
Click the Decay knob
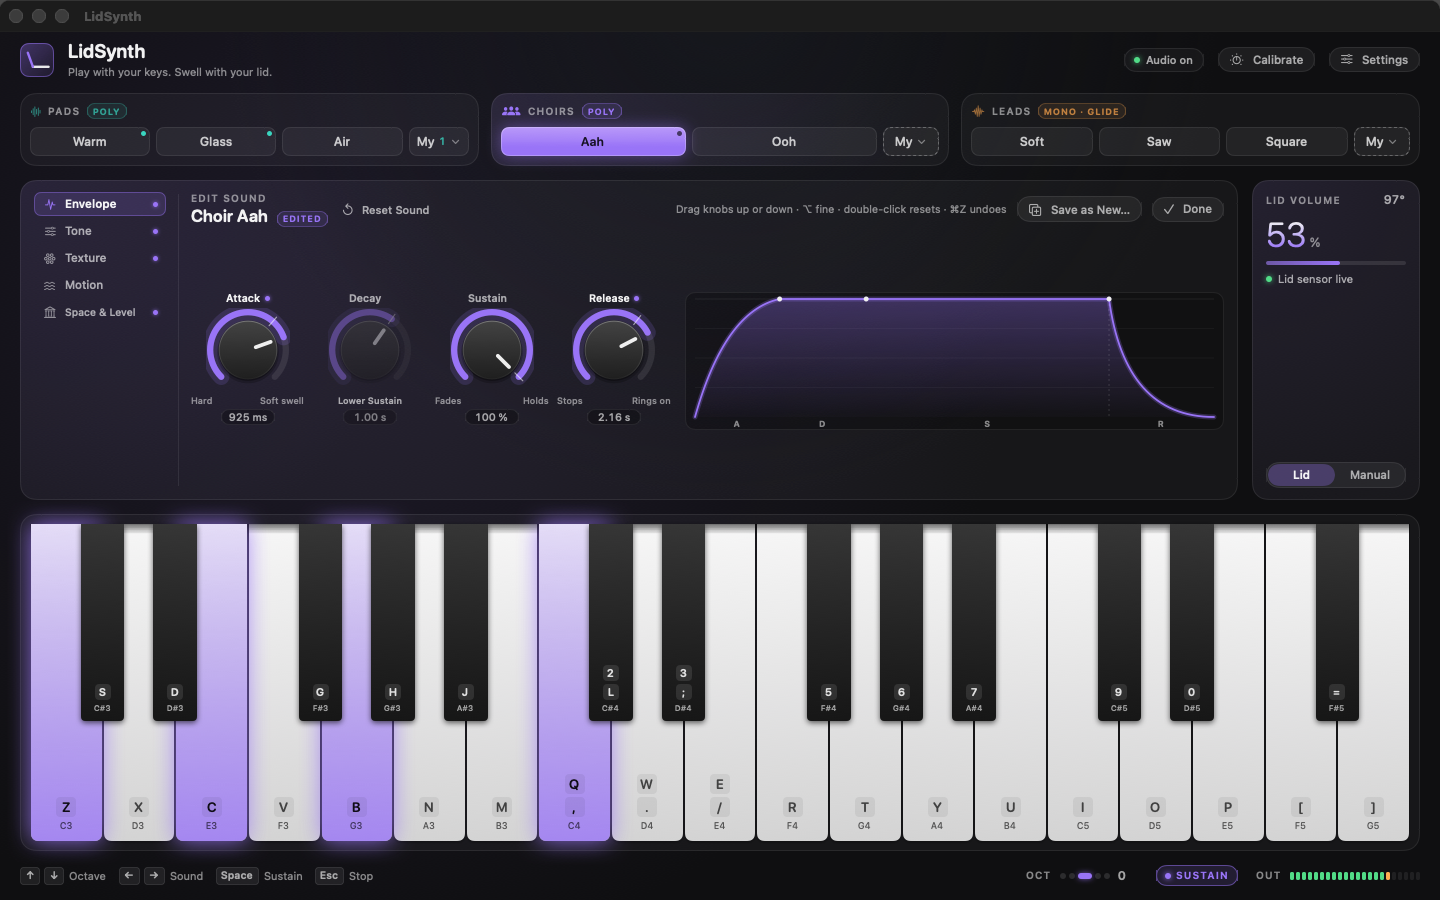tap(369, 350)
